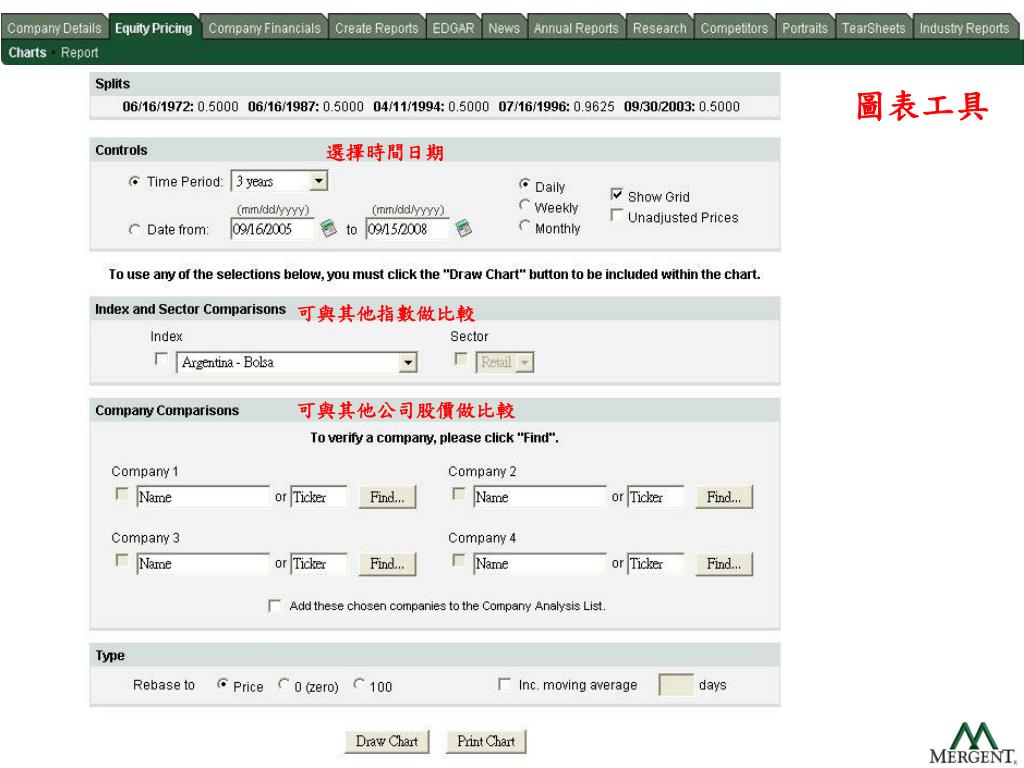The height and width of the screenshot is (768, 1024).
Task: Focus Company 2 Name field
Action: click(540, 497)
